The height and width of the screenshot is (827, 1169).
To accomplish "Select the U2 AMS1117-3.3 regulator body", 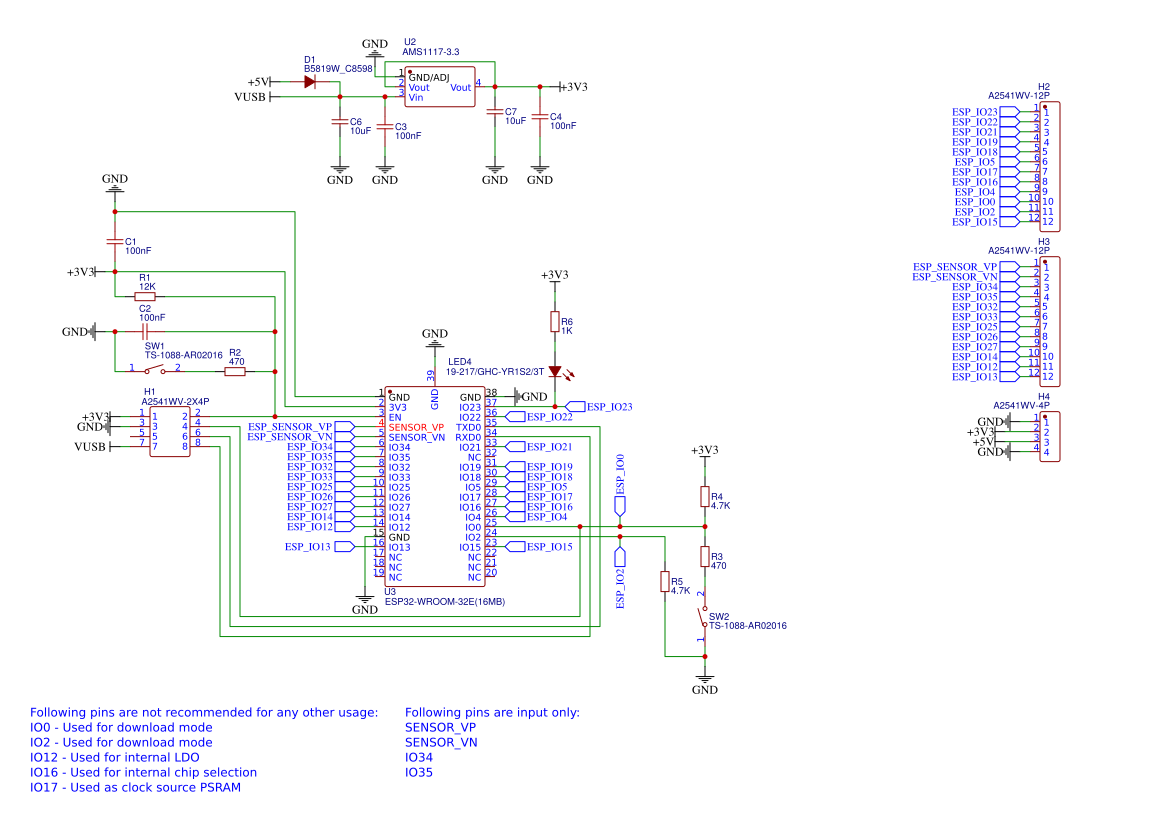I will click(x=440, y=87).
